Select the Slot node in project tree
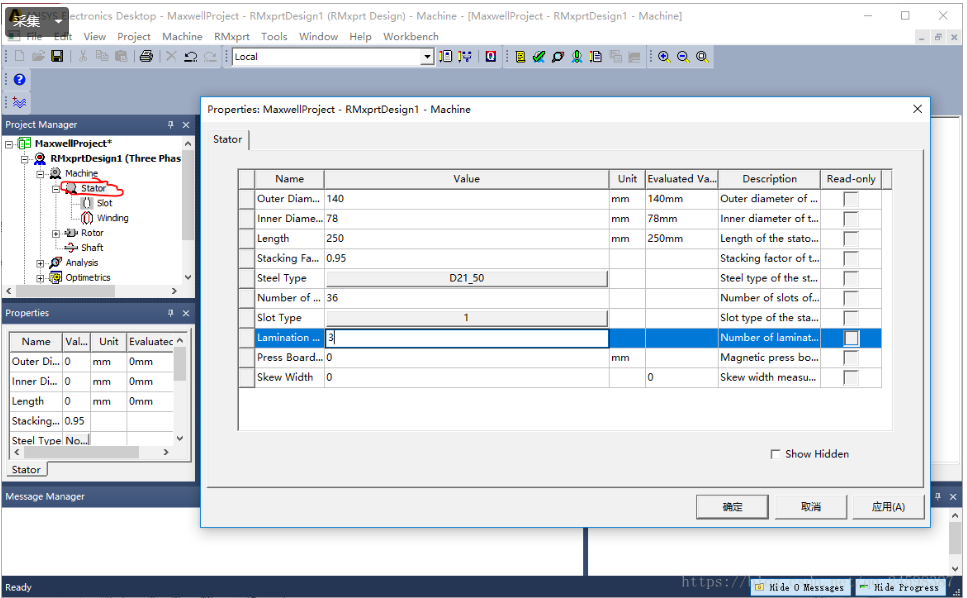 click(x=104, y=203)
